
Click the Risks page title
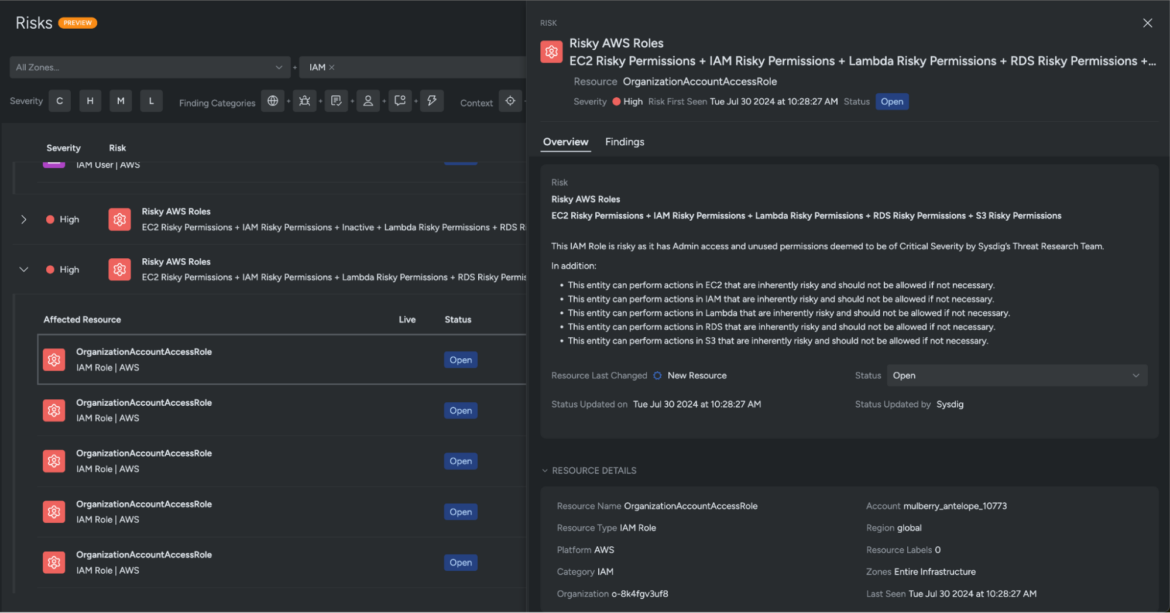[34, 23]
